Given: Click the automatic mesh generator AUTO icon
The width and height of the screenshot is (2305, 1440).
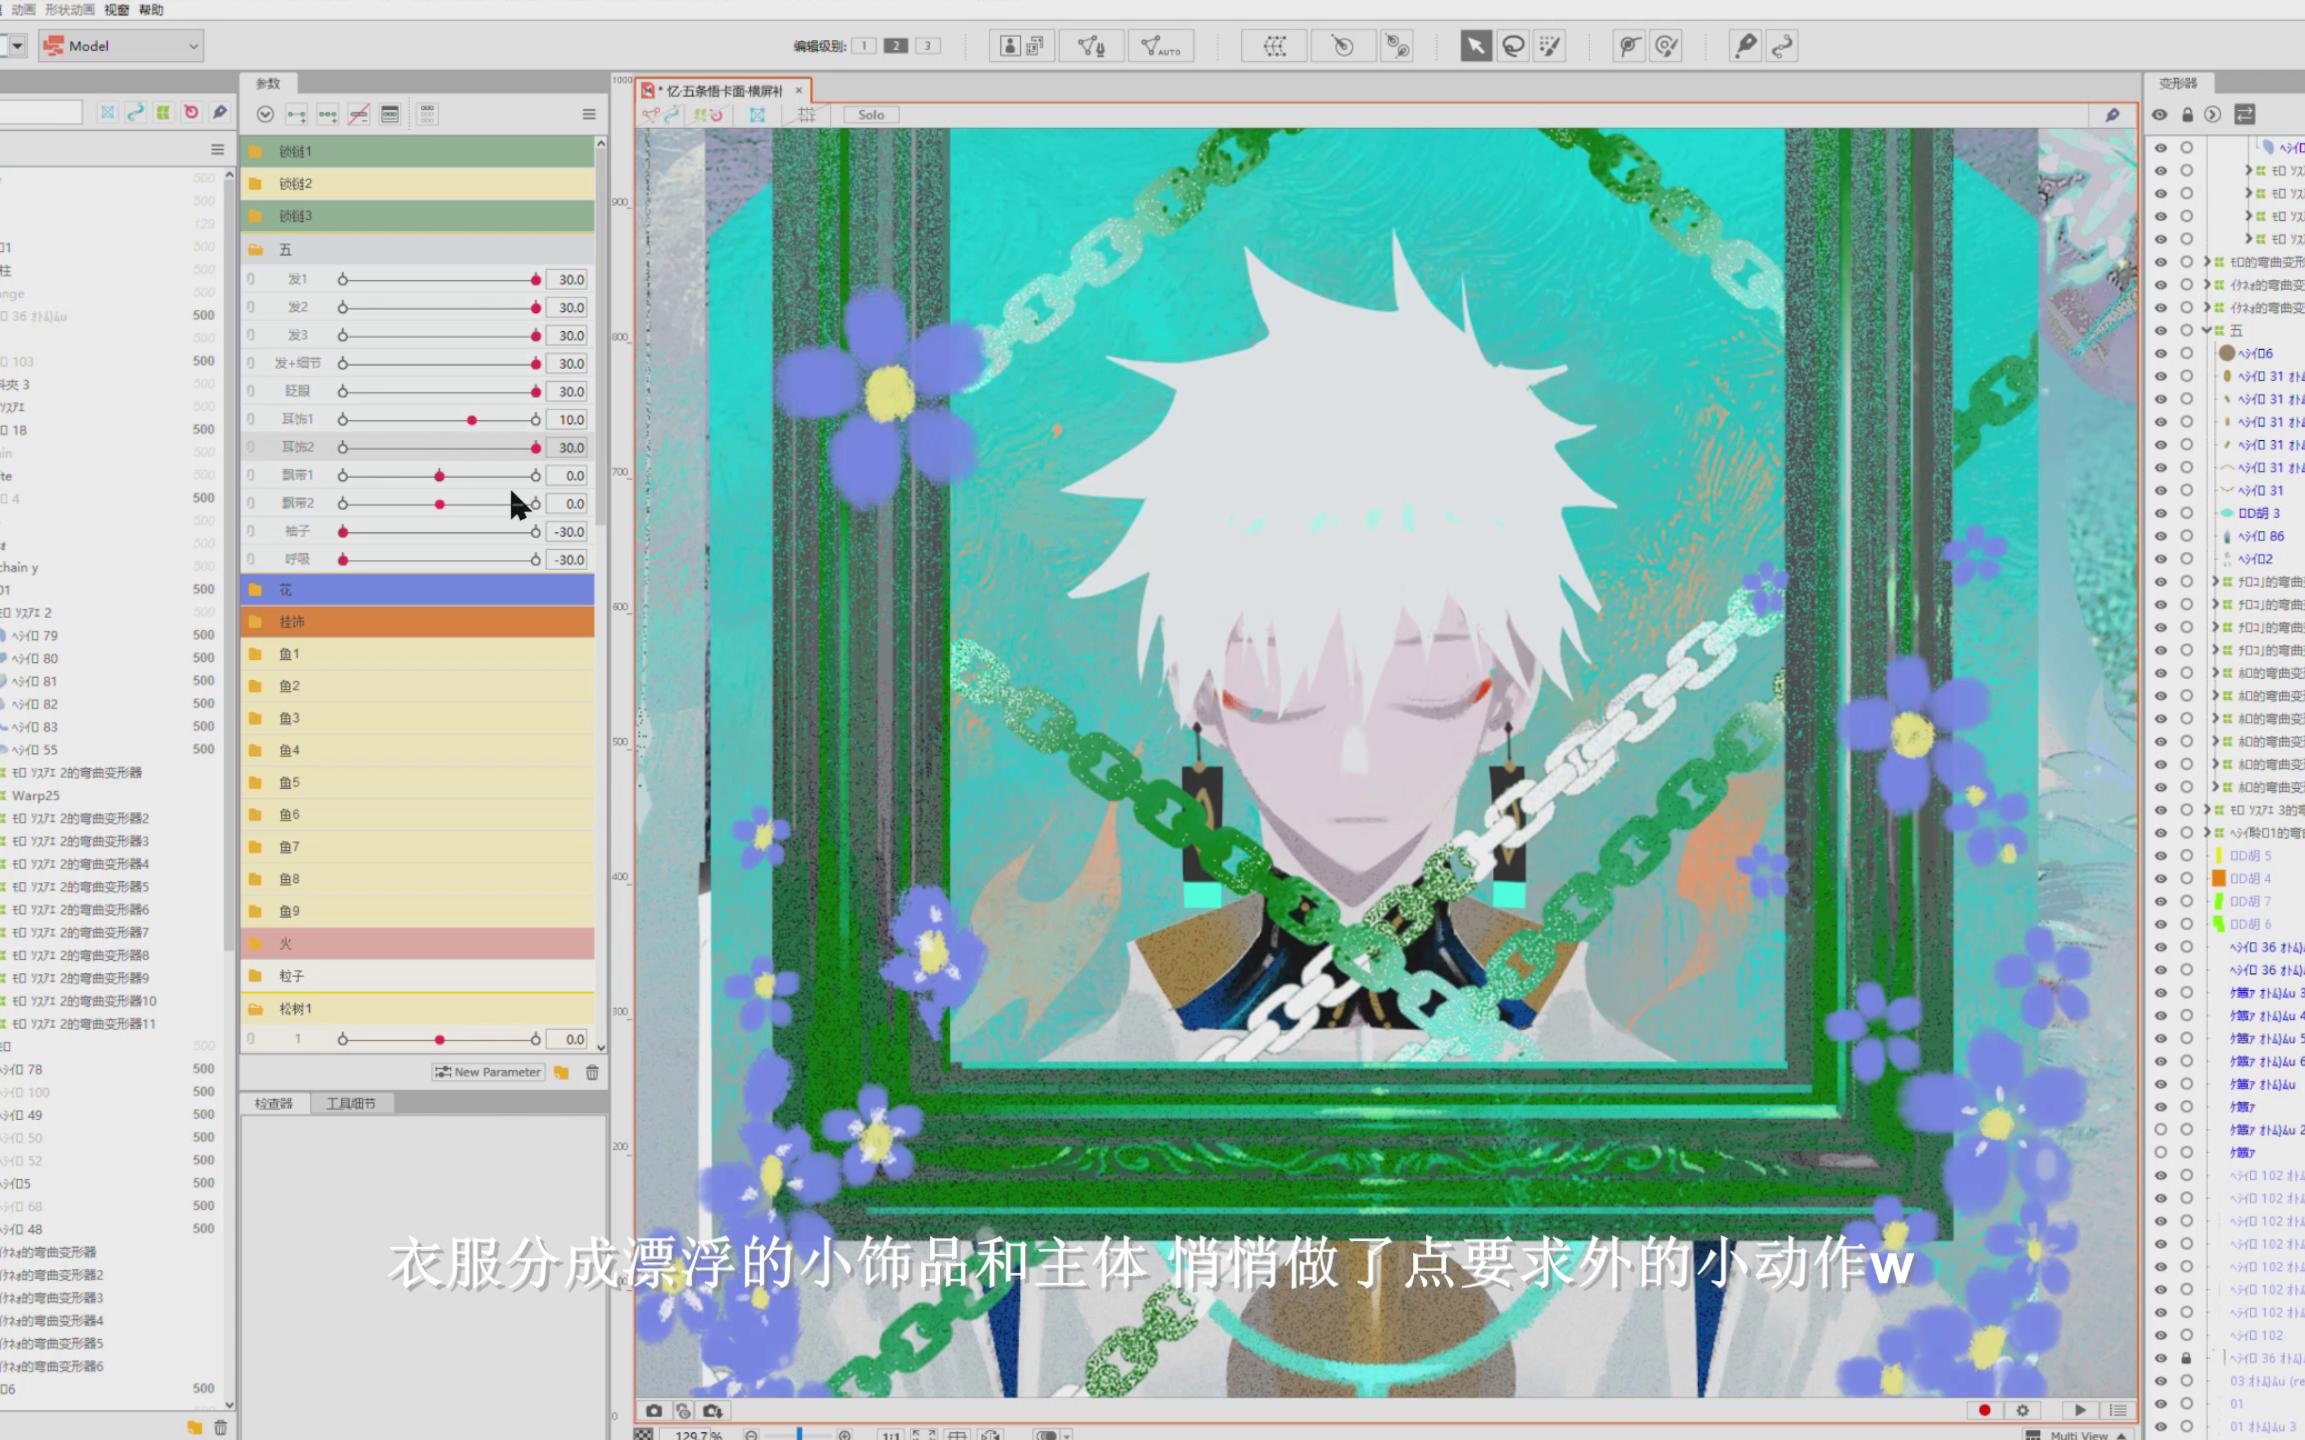Looking at the screenshot, I should [x=1160, y=46].
